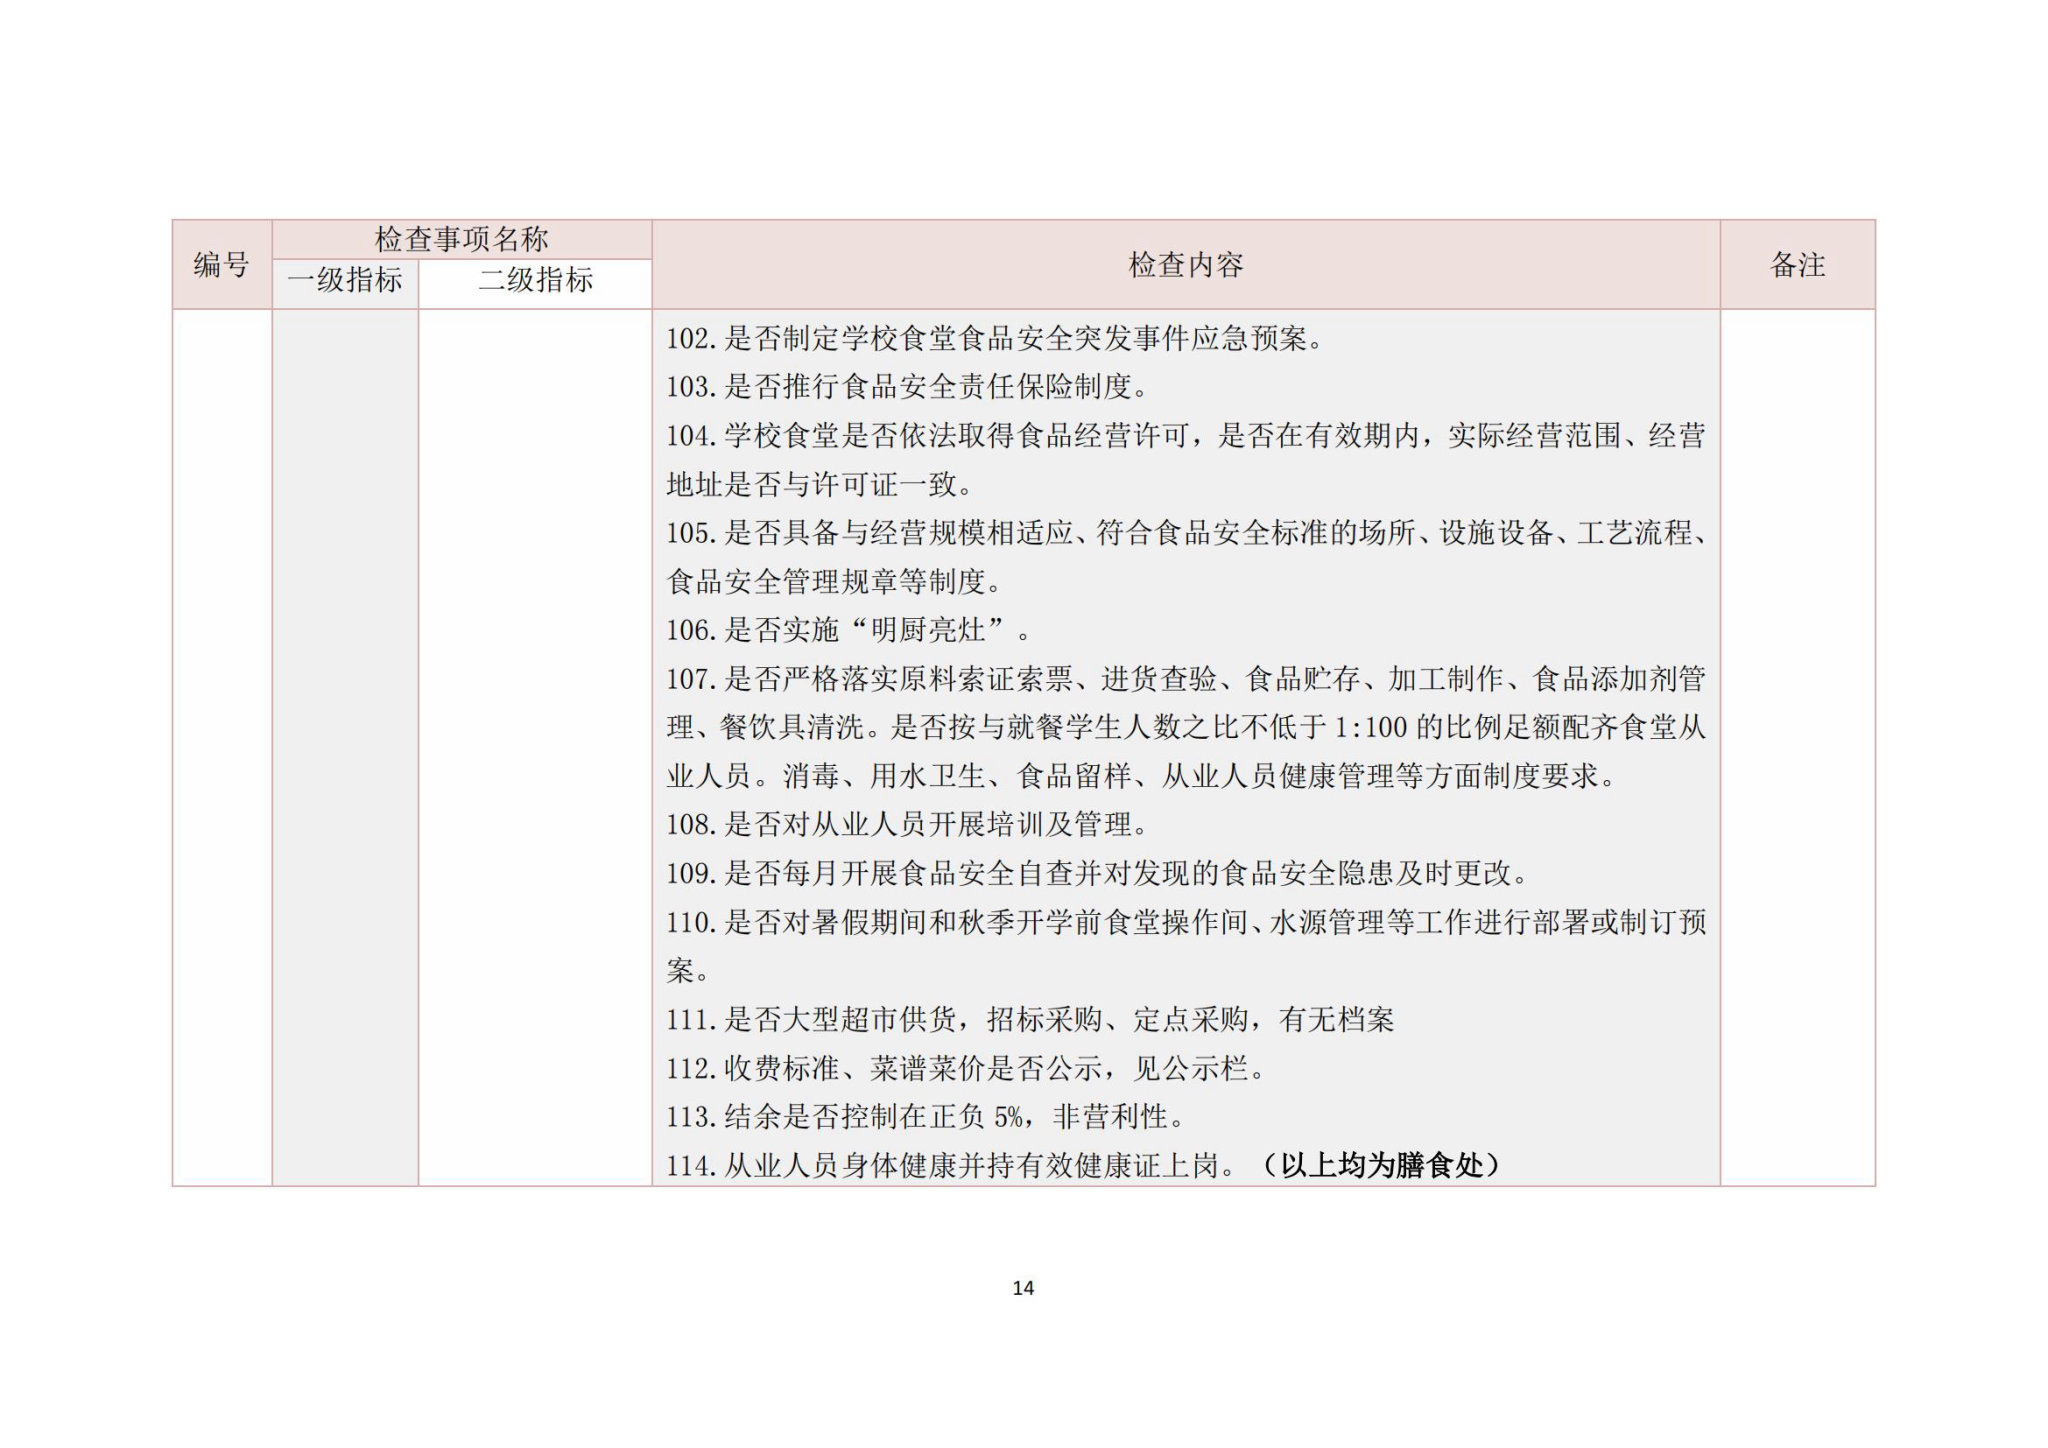Viewport: 2048px width, 1448px height.
Task: Select item 112 about fee standards
Action: [967, 1069]
